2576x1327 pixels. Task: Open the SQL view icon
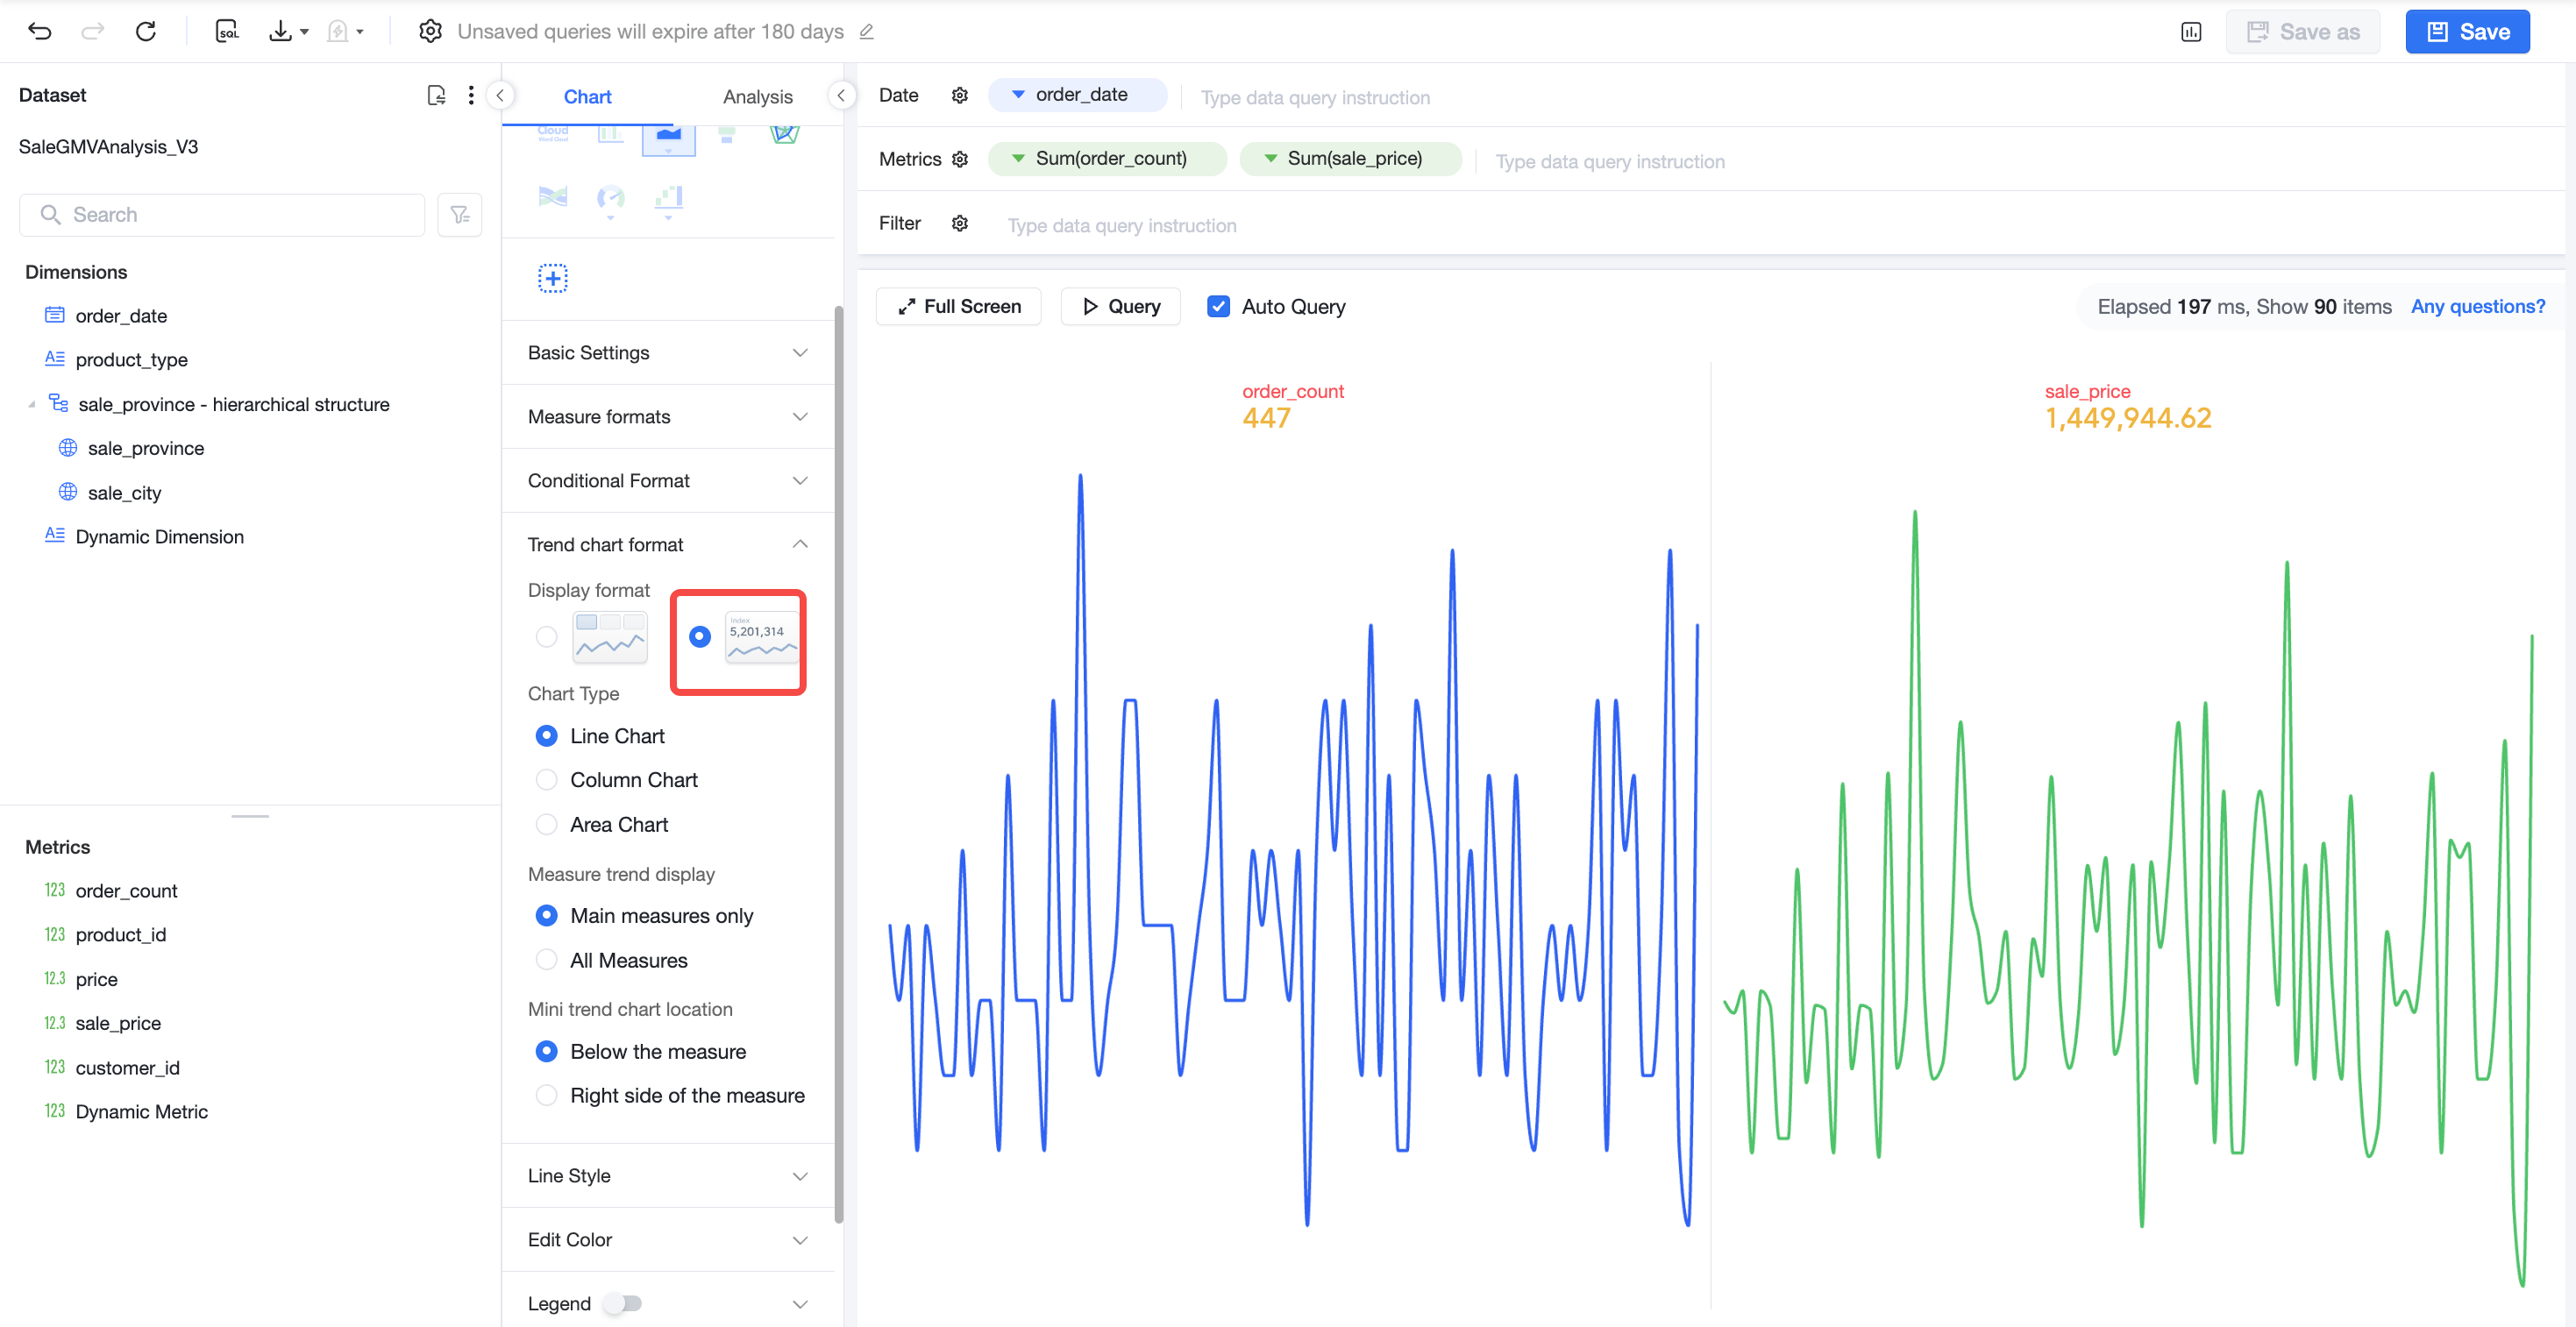pyautogui.click(x=227, y=31)
